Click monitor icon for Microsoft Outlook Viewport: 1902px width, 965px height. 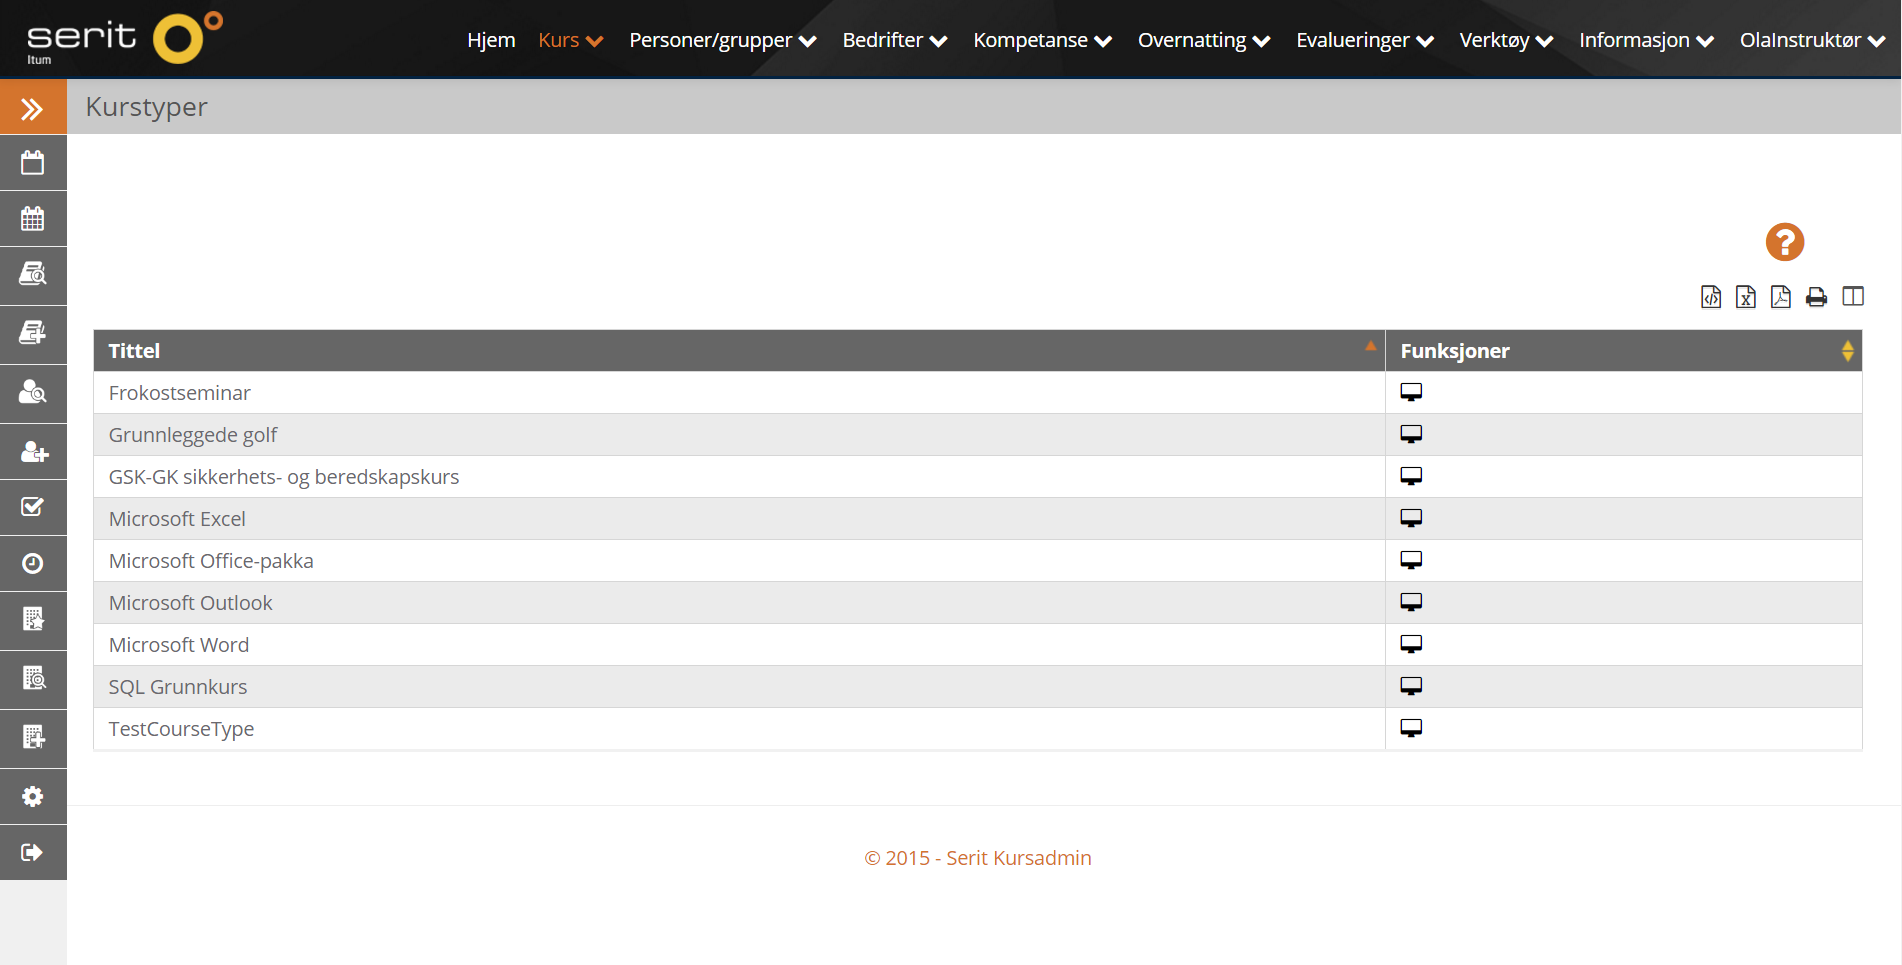1411,602
